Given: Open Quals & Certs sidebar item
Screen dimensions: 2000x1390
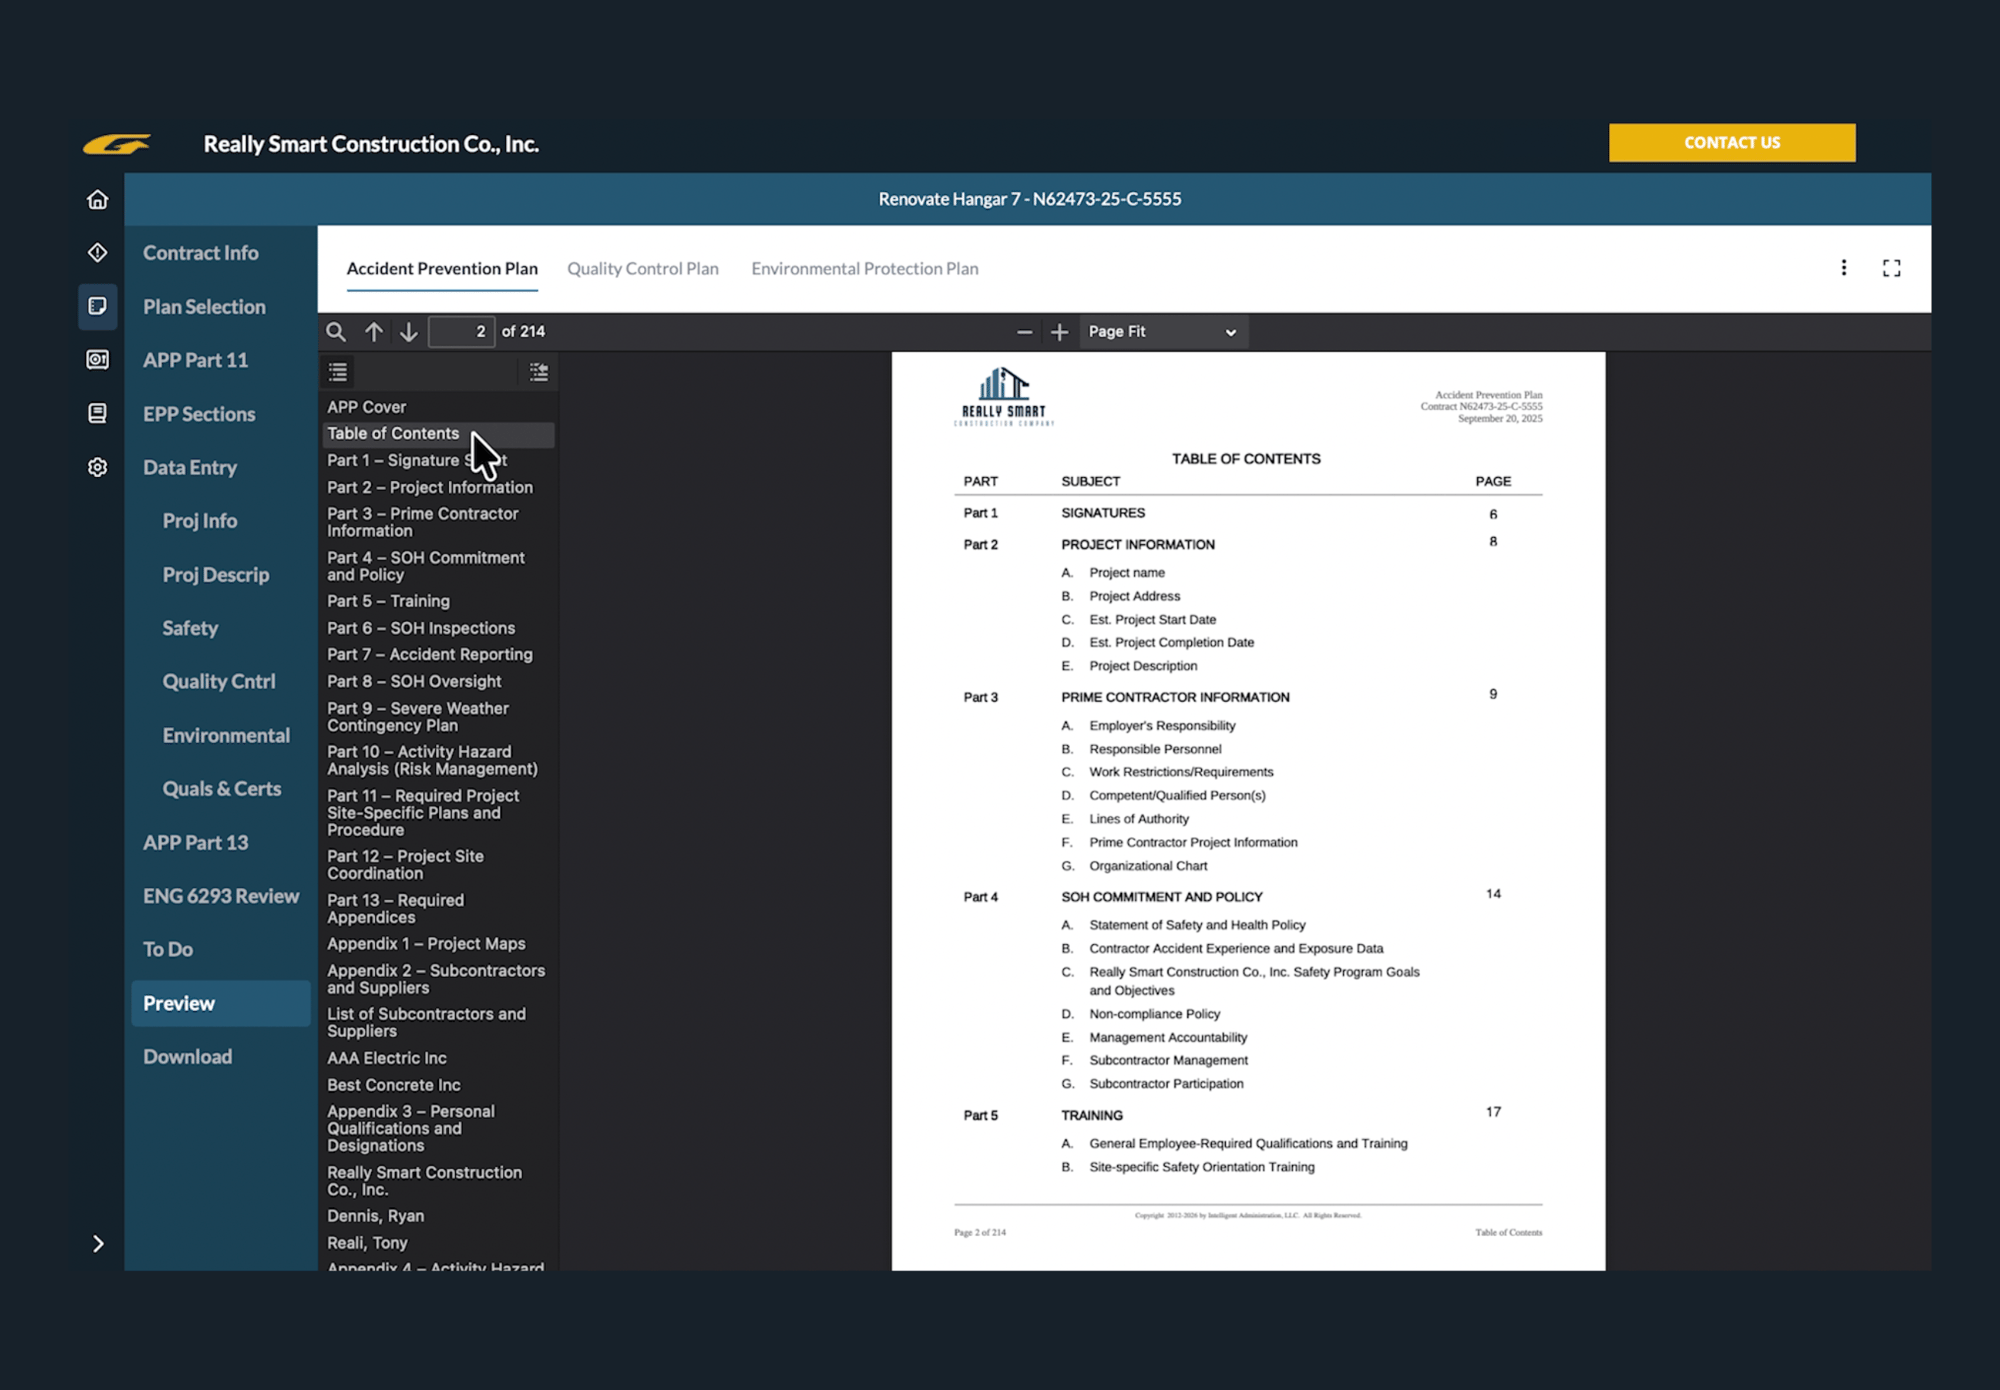Looking at the screenshot, I should [x=222, y=789].
